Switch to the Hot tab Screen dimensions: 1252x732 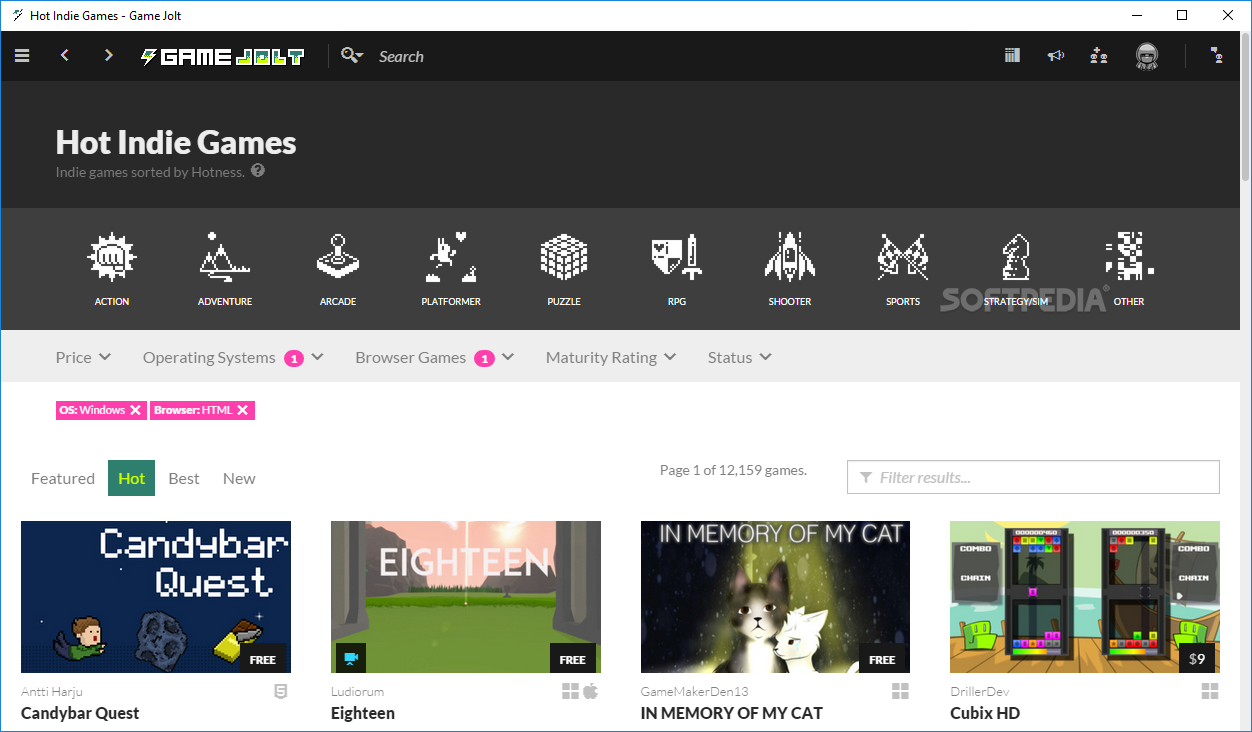(x=132, y=478)
